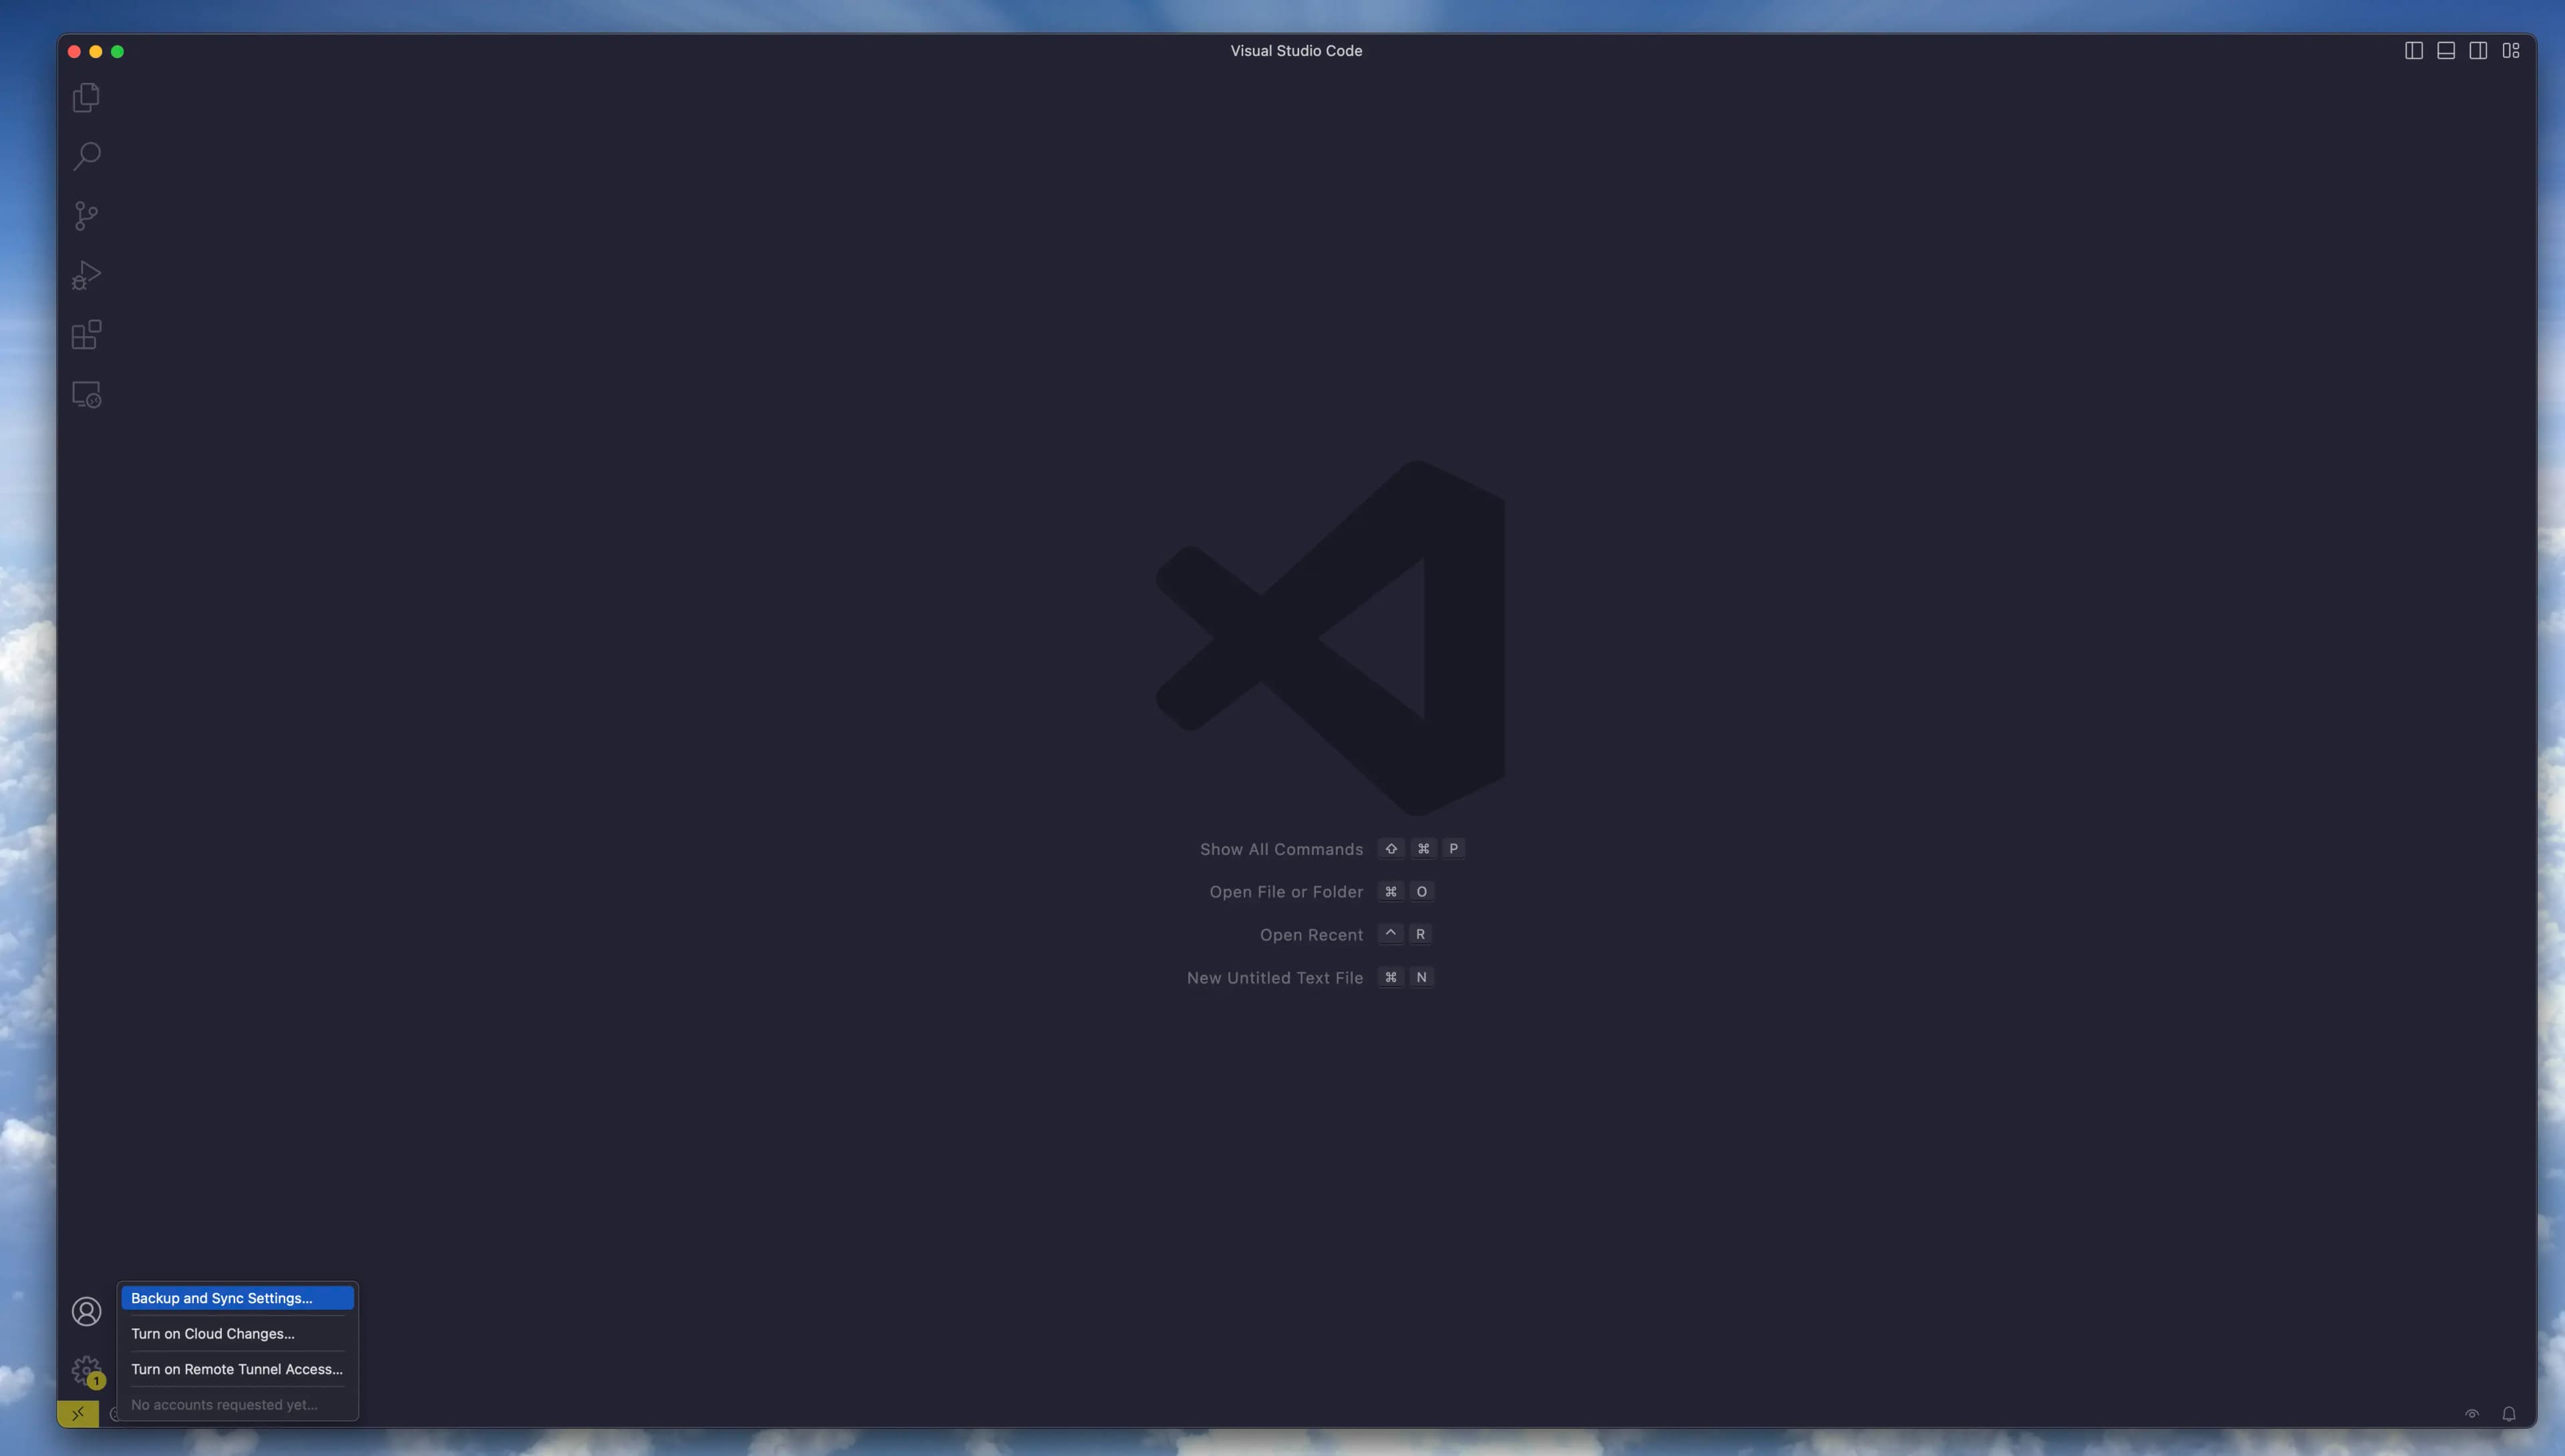The image size is (2565, 1456).
Task: Choose Turn on Remote Tunnel Access
Action: point(237,1369)
